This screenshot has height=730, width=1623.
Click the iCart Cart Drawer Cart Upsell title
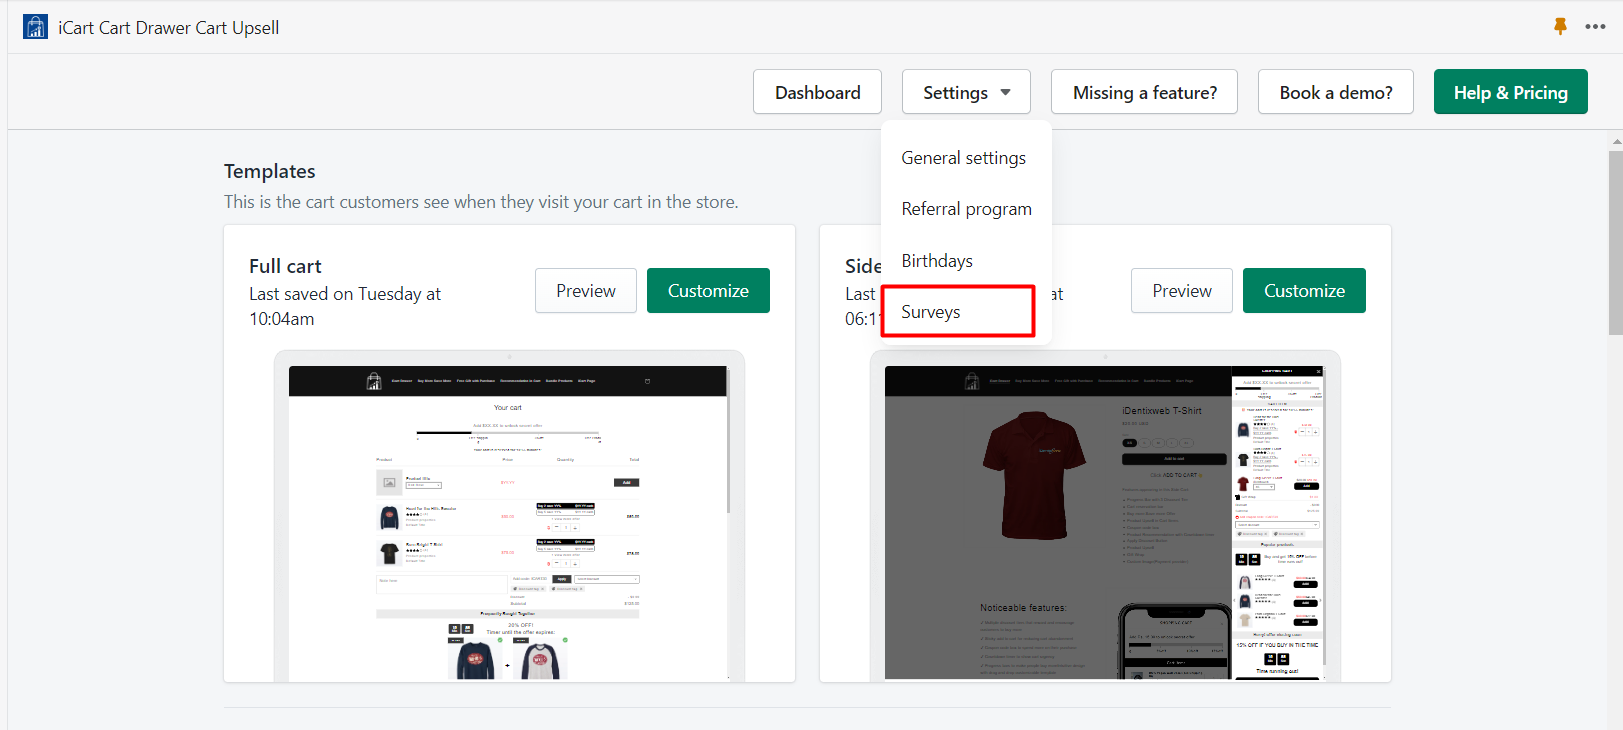pos(169,28)
